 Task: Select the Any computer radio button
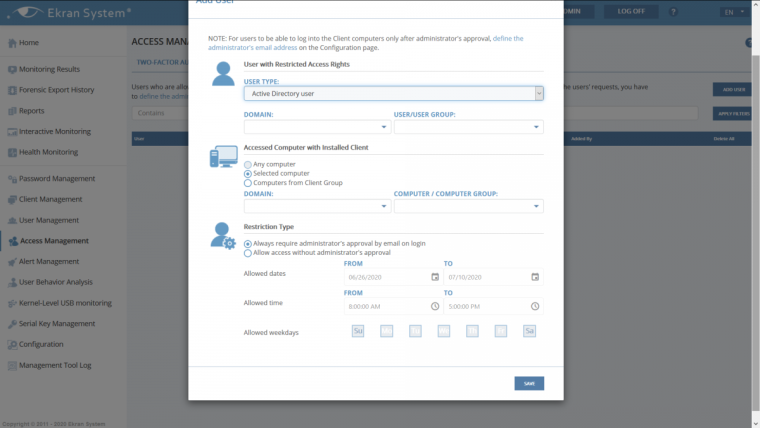click(x=247, y=164)
